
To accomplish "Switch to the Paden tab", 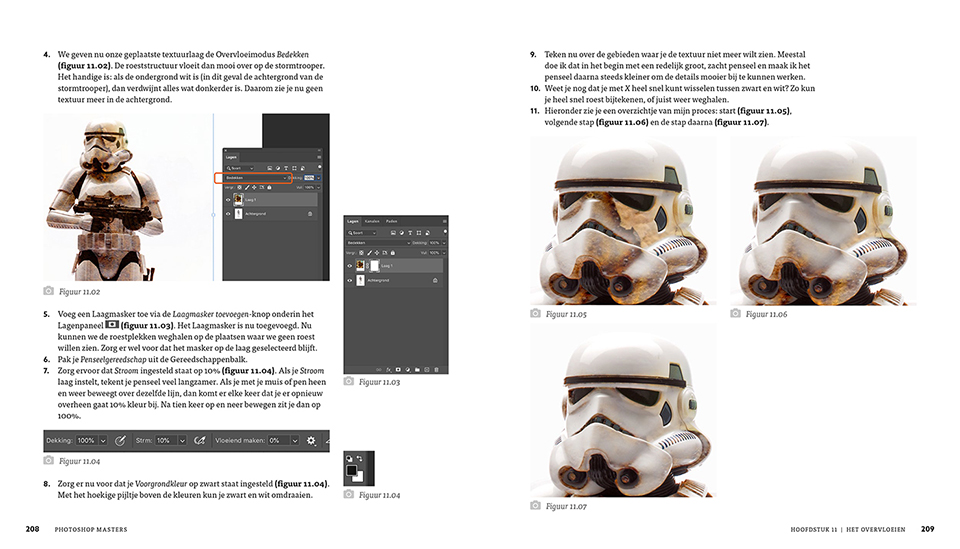I will 392,222.
